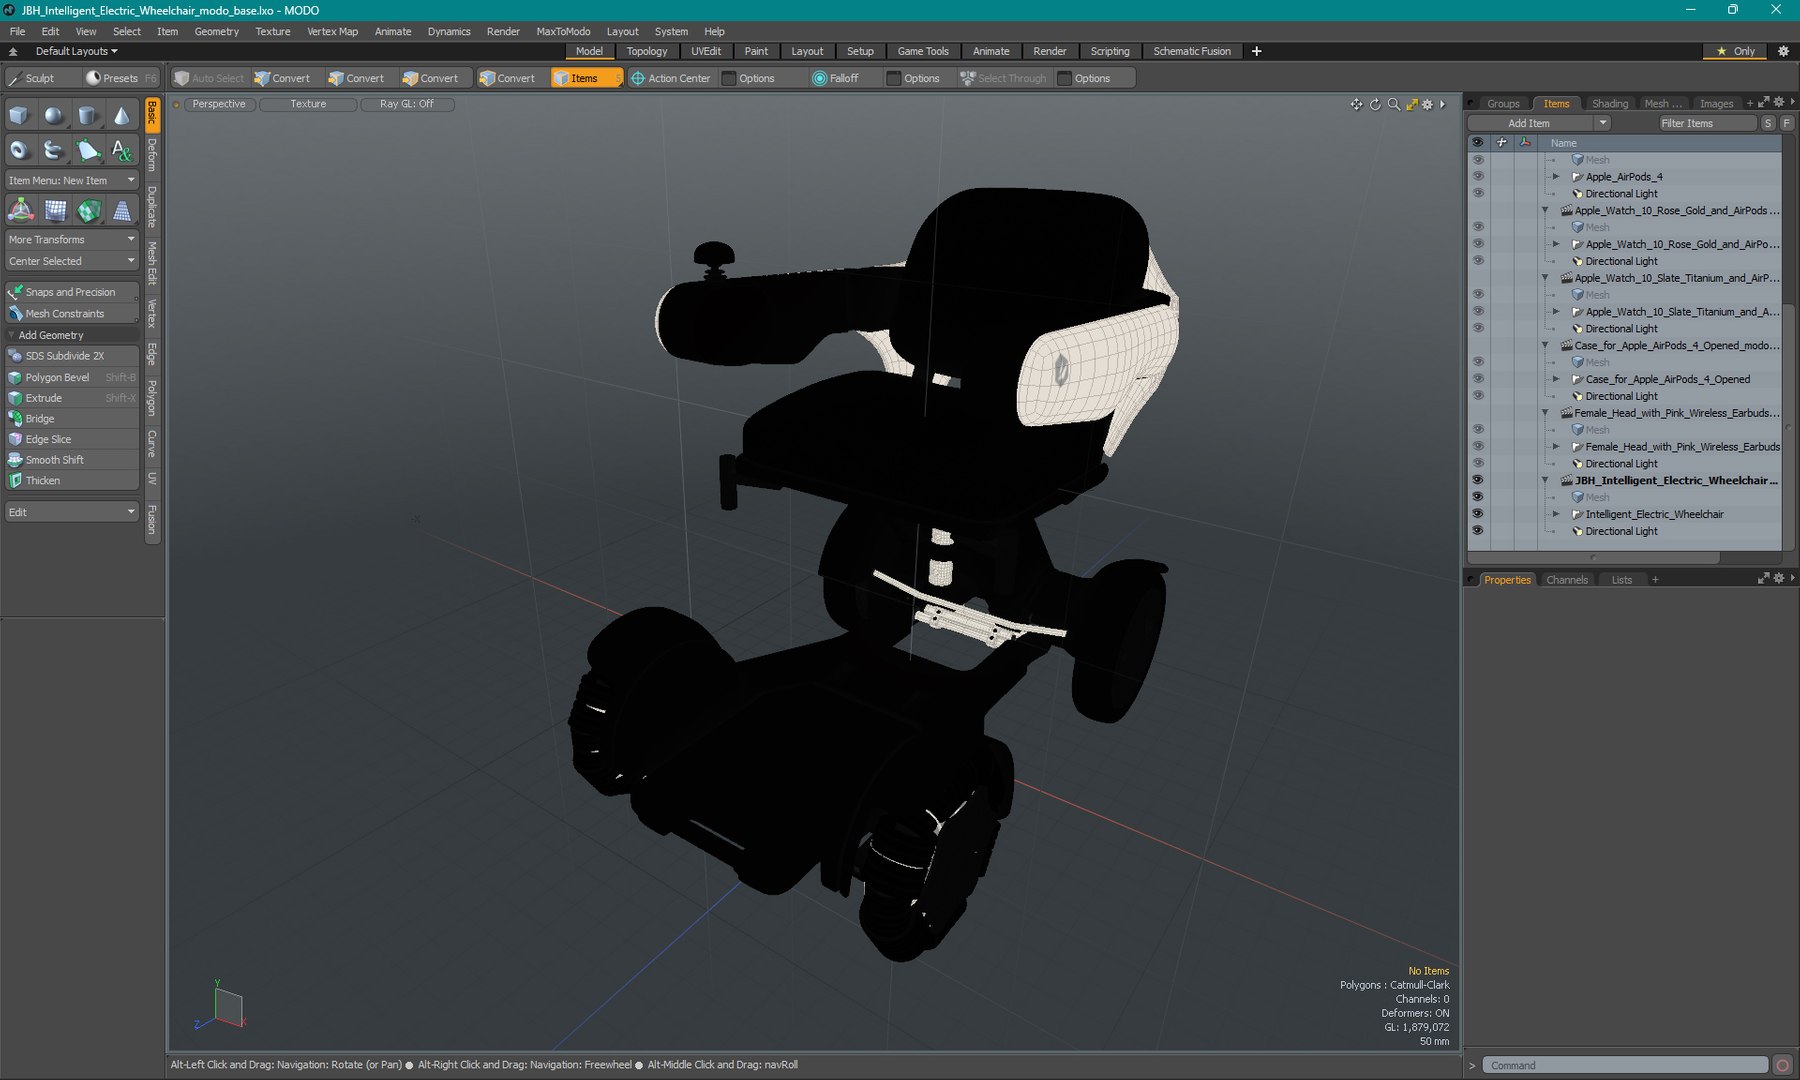Switch to the Channels tab
1800x1080 pixels.
(x=1567, y=580)
